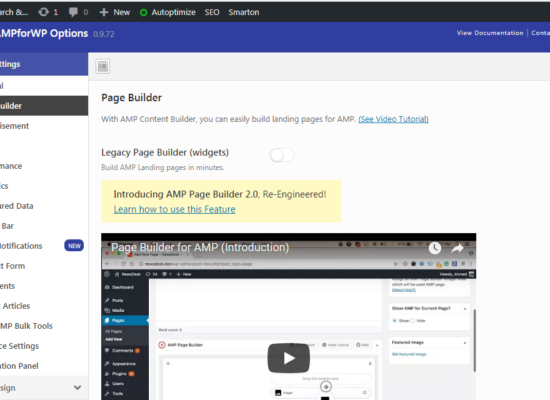Open the Instant Articles sidebar tab
Viewport: 550px width, 400px height.
[x=44, y=306]
